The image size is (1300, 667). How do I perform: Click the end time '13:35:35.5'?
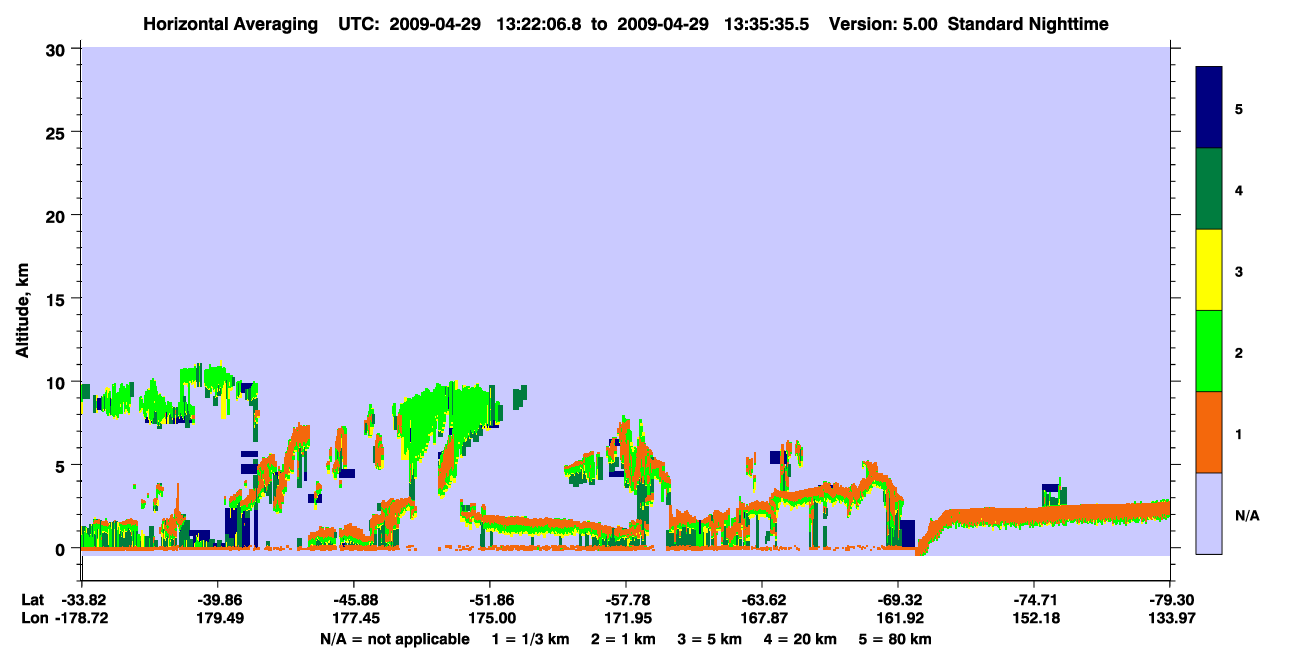(x=768, y=23)
